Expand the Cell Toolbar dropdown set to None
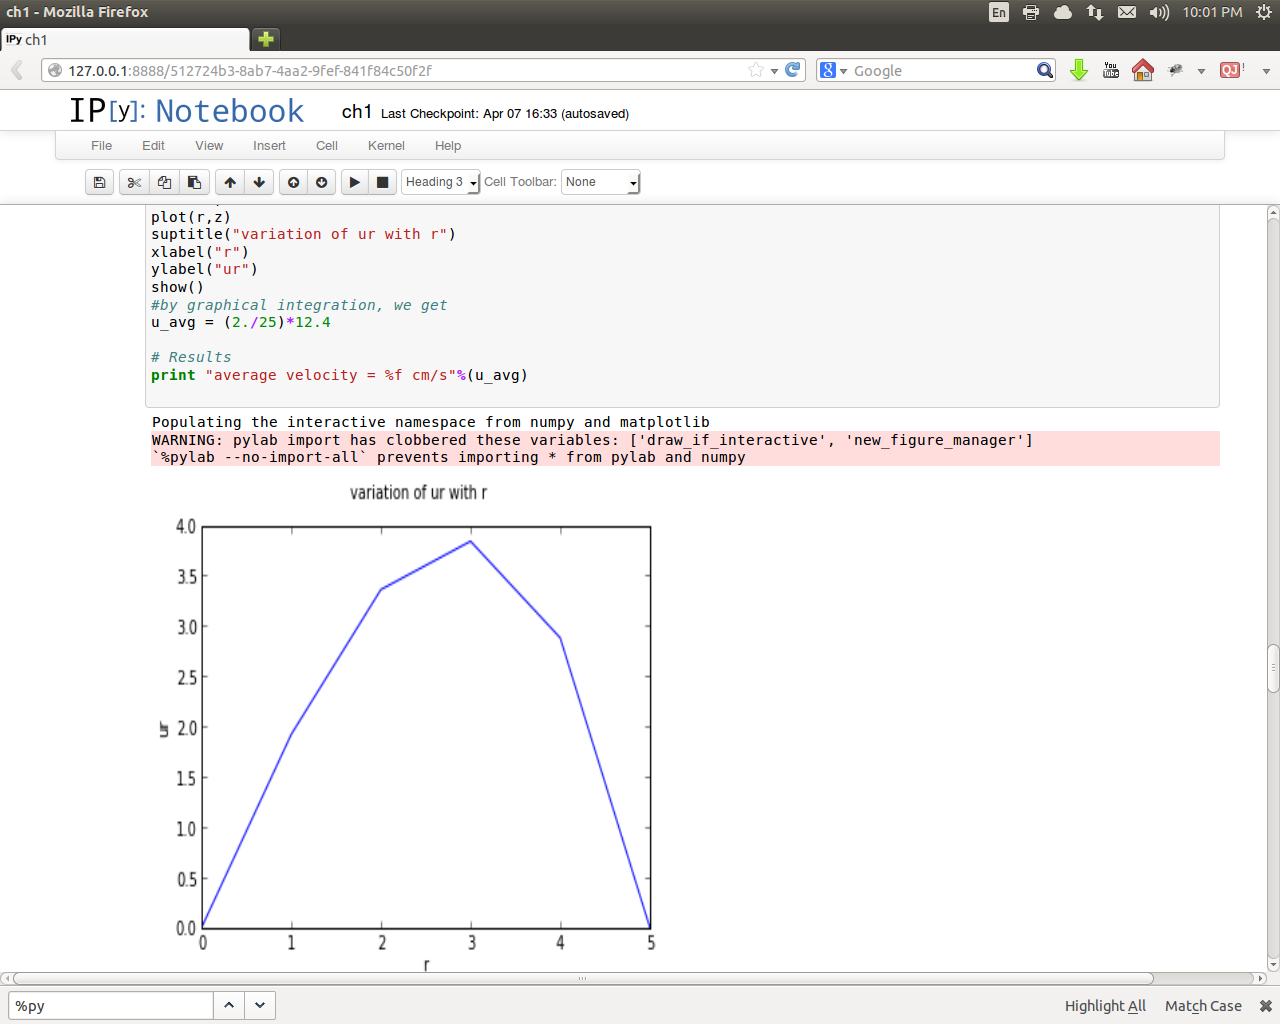 pos(600,182)
